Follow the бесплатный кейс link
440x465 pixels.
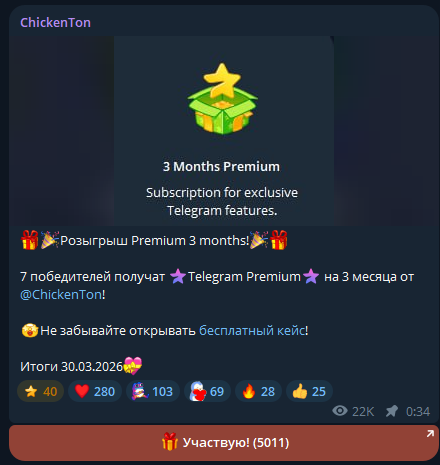click(252, 331)
